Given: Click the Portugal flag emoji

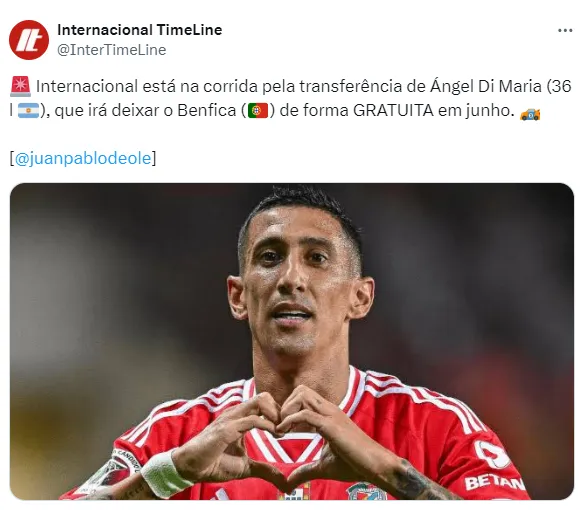Looking at the screenshot, I should (258, 111).
